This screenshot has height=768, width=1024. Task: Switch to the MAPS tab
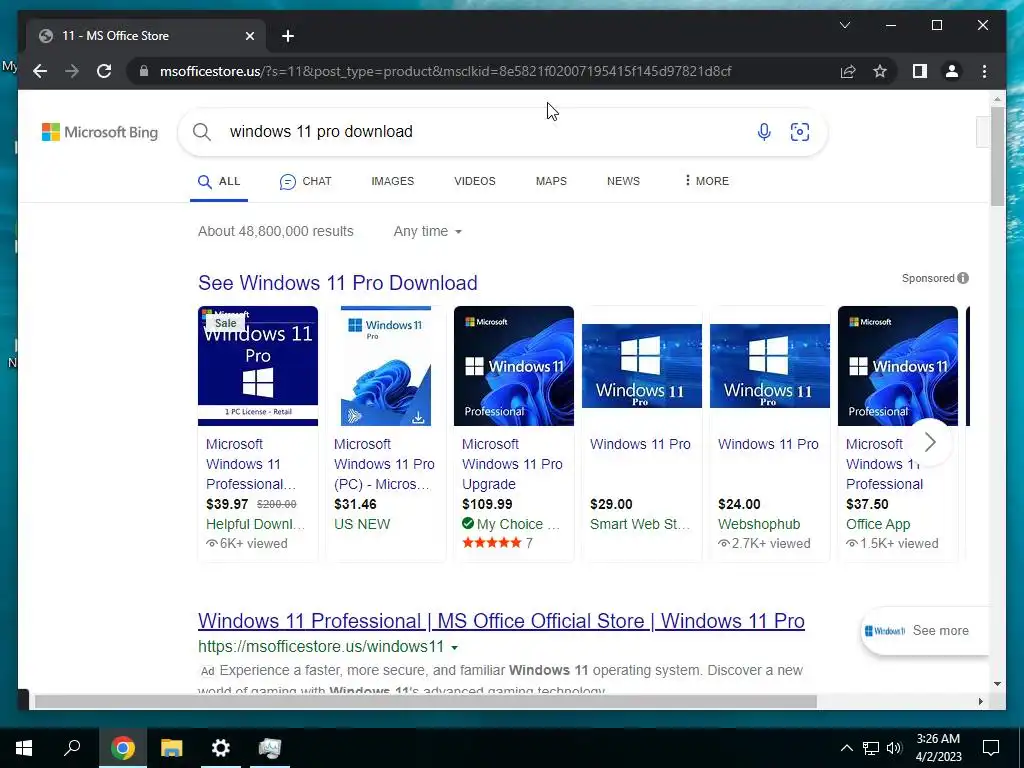(x=551, y=182)
